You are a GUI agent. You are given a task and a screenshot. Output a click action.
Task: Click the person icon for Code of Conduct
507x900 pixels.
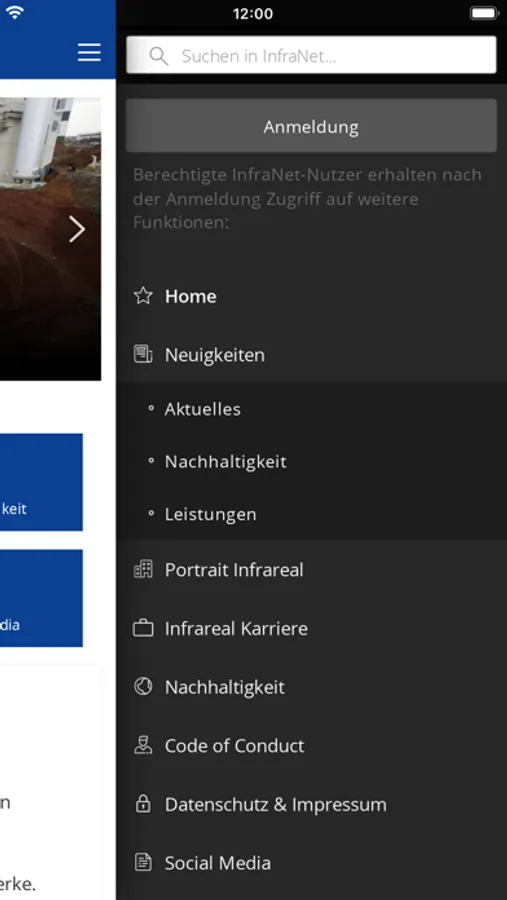tap(143, 745)
